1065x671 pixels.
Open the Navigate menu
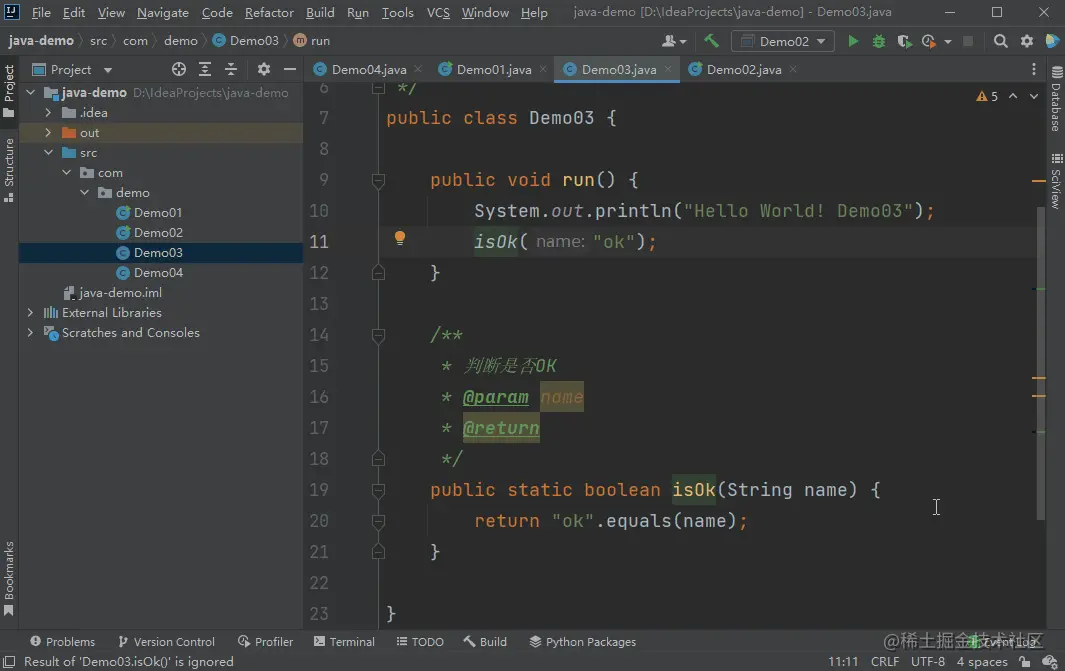(x=163, y=12)
